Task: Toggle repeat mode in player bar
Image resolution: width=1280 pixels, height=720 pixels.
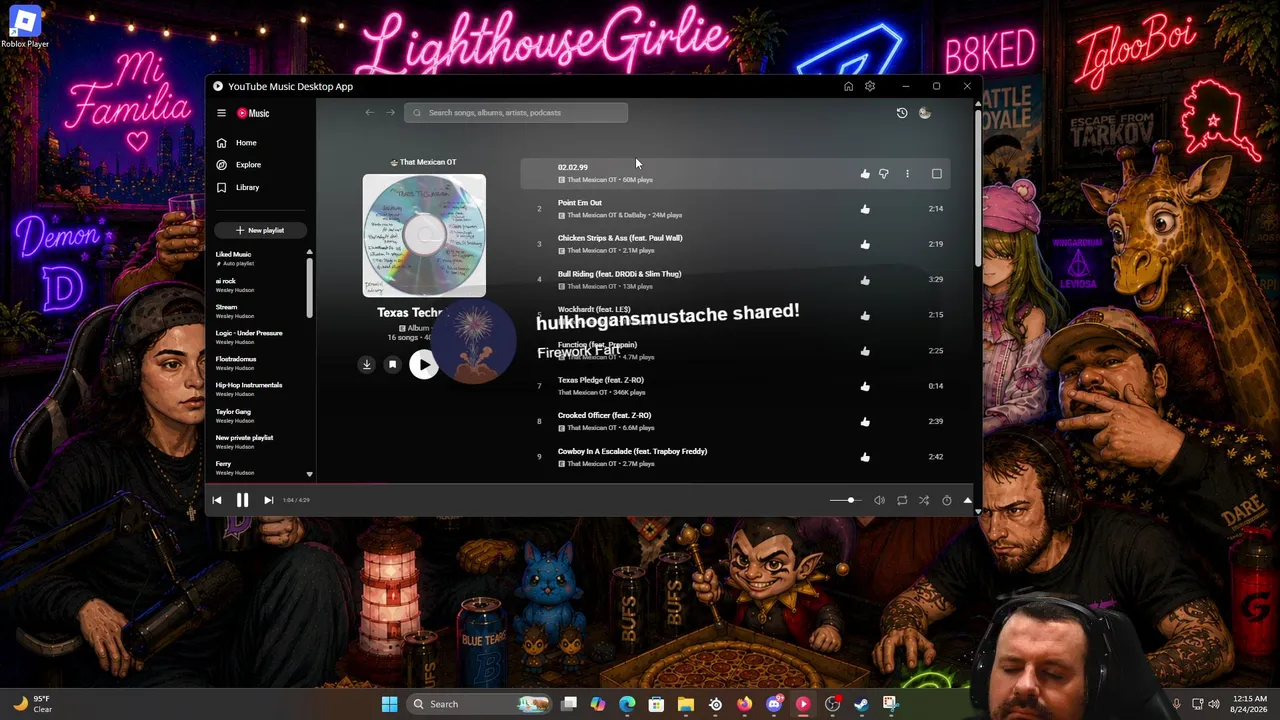Action: tap(902, 500)
